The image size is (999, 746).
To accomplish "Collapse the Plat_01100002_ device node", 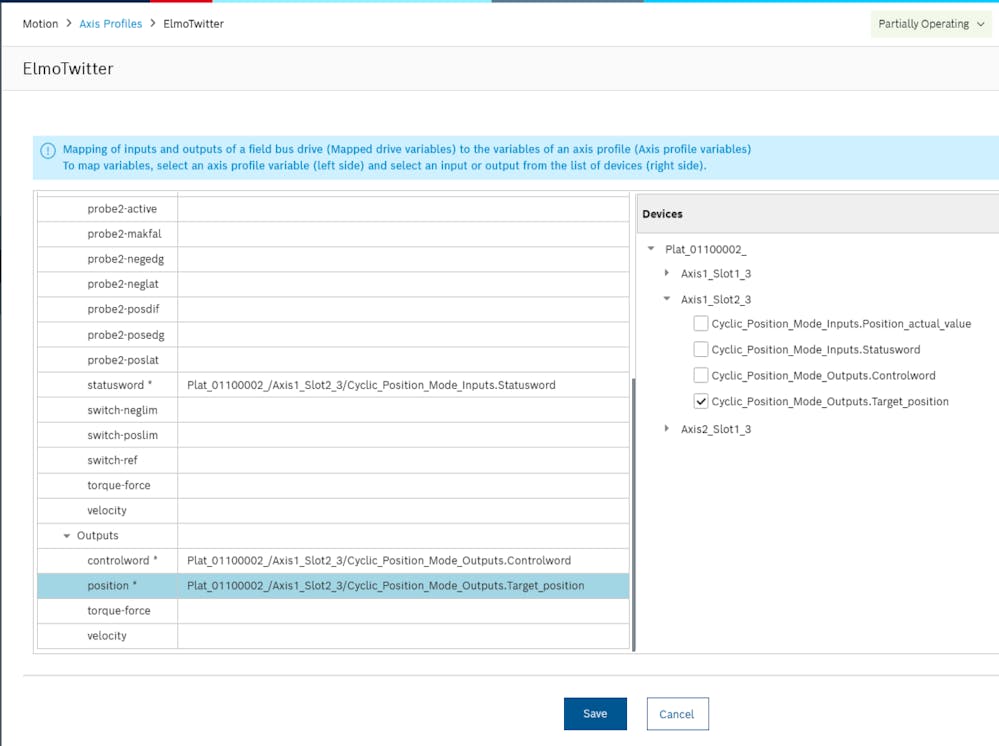I will point(651,248).
